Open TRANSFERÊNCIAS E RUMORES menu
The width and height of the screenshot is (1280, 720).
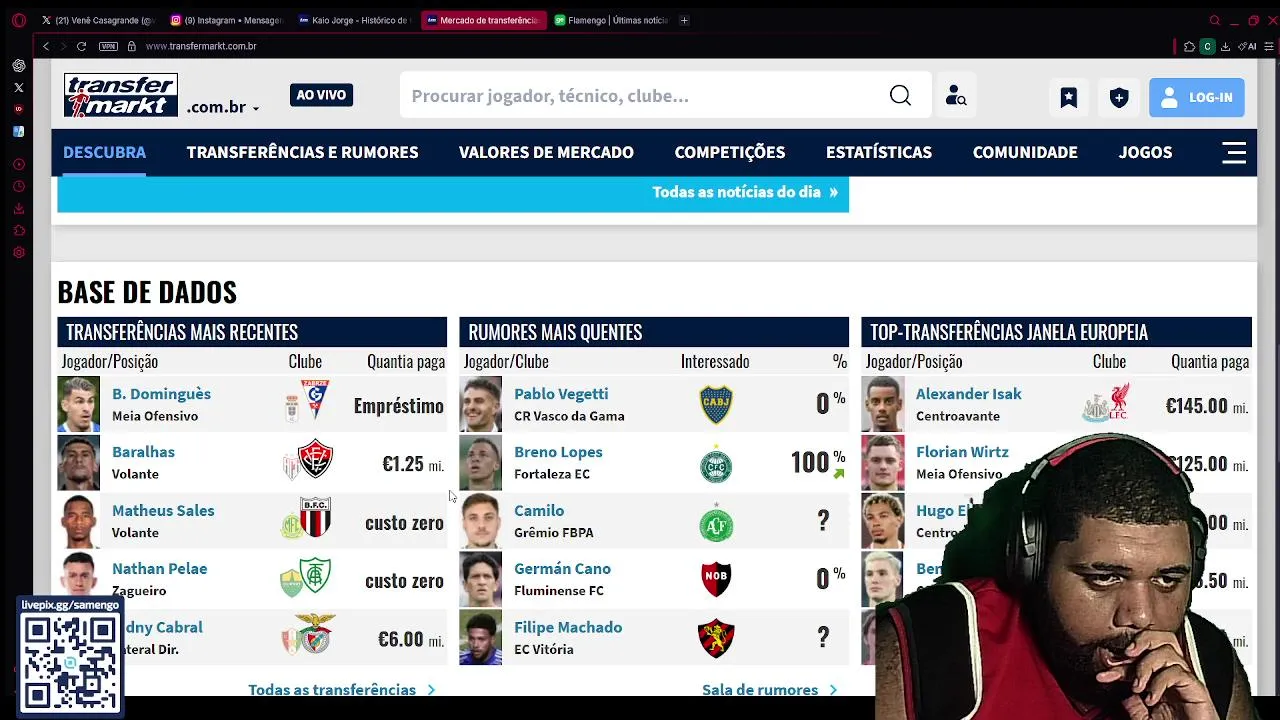pyautogui.click(x=302, y=152)
